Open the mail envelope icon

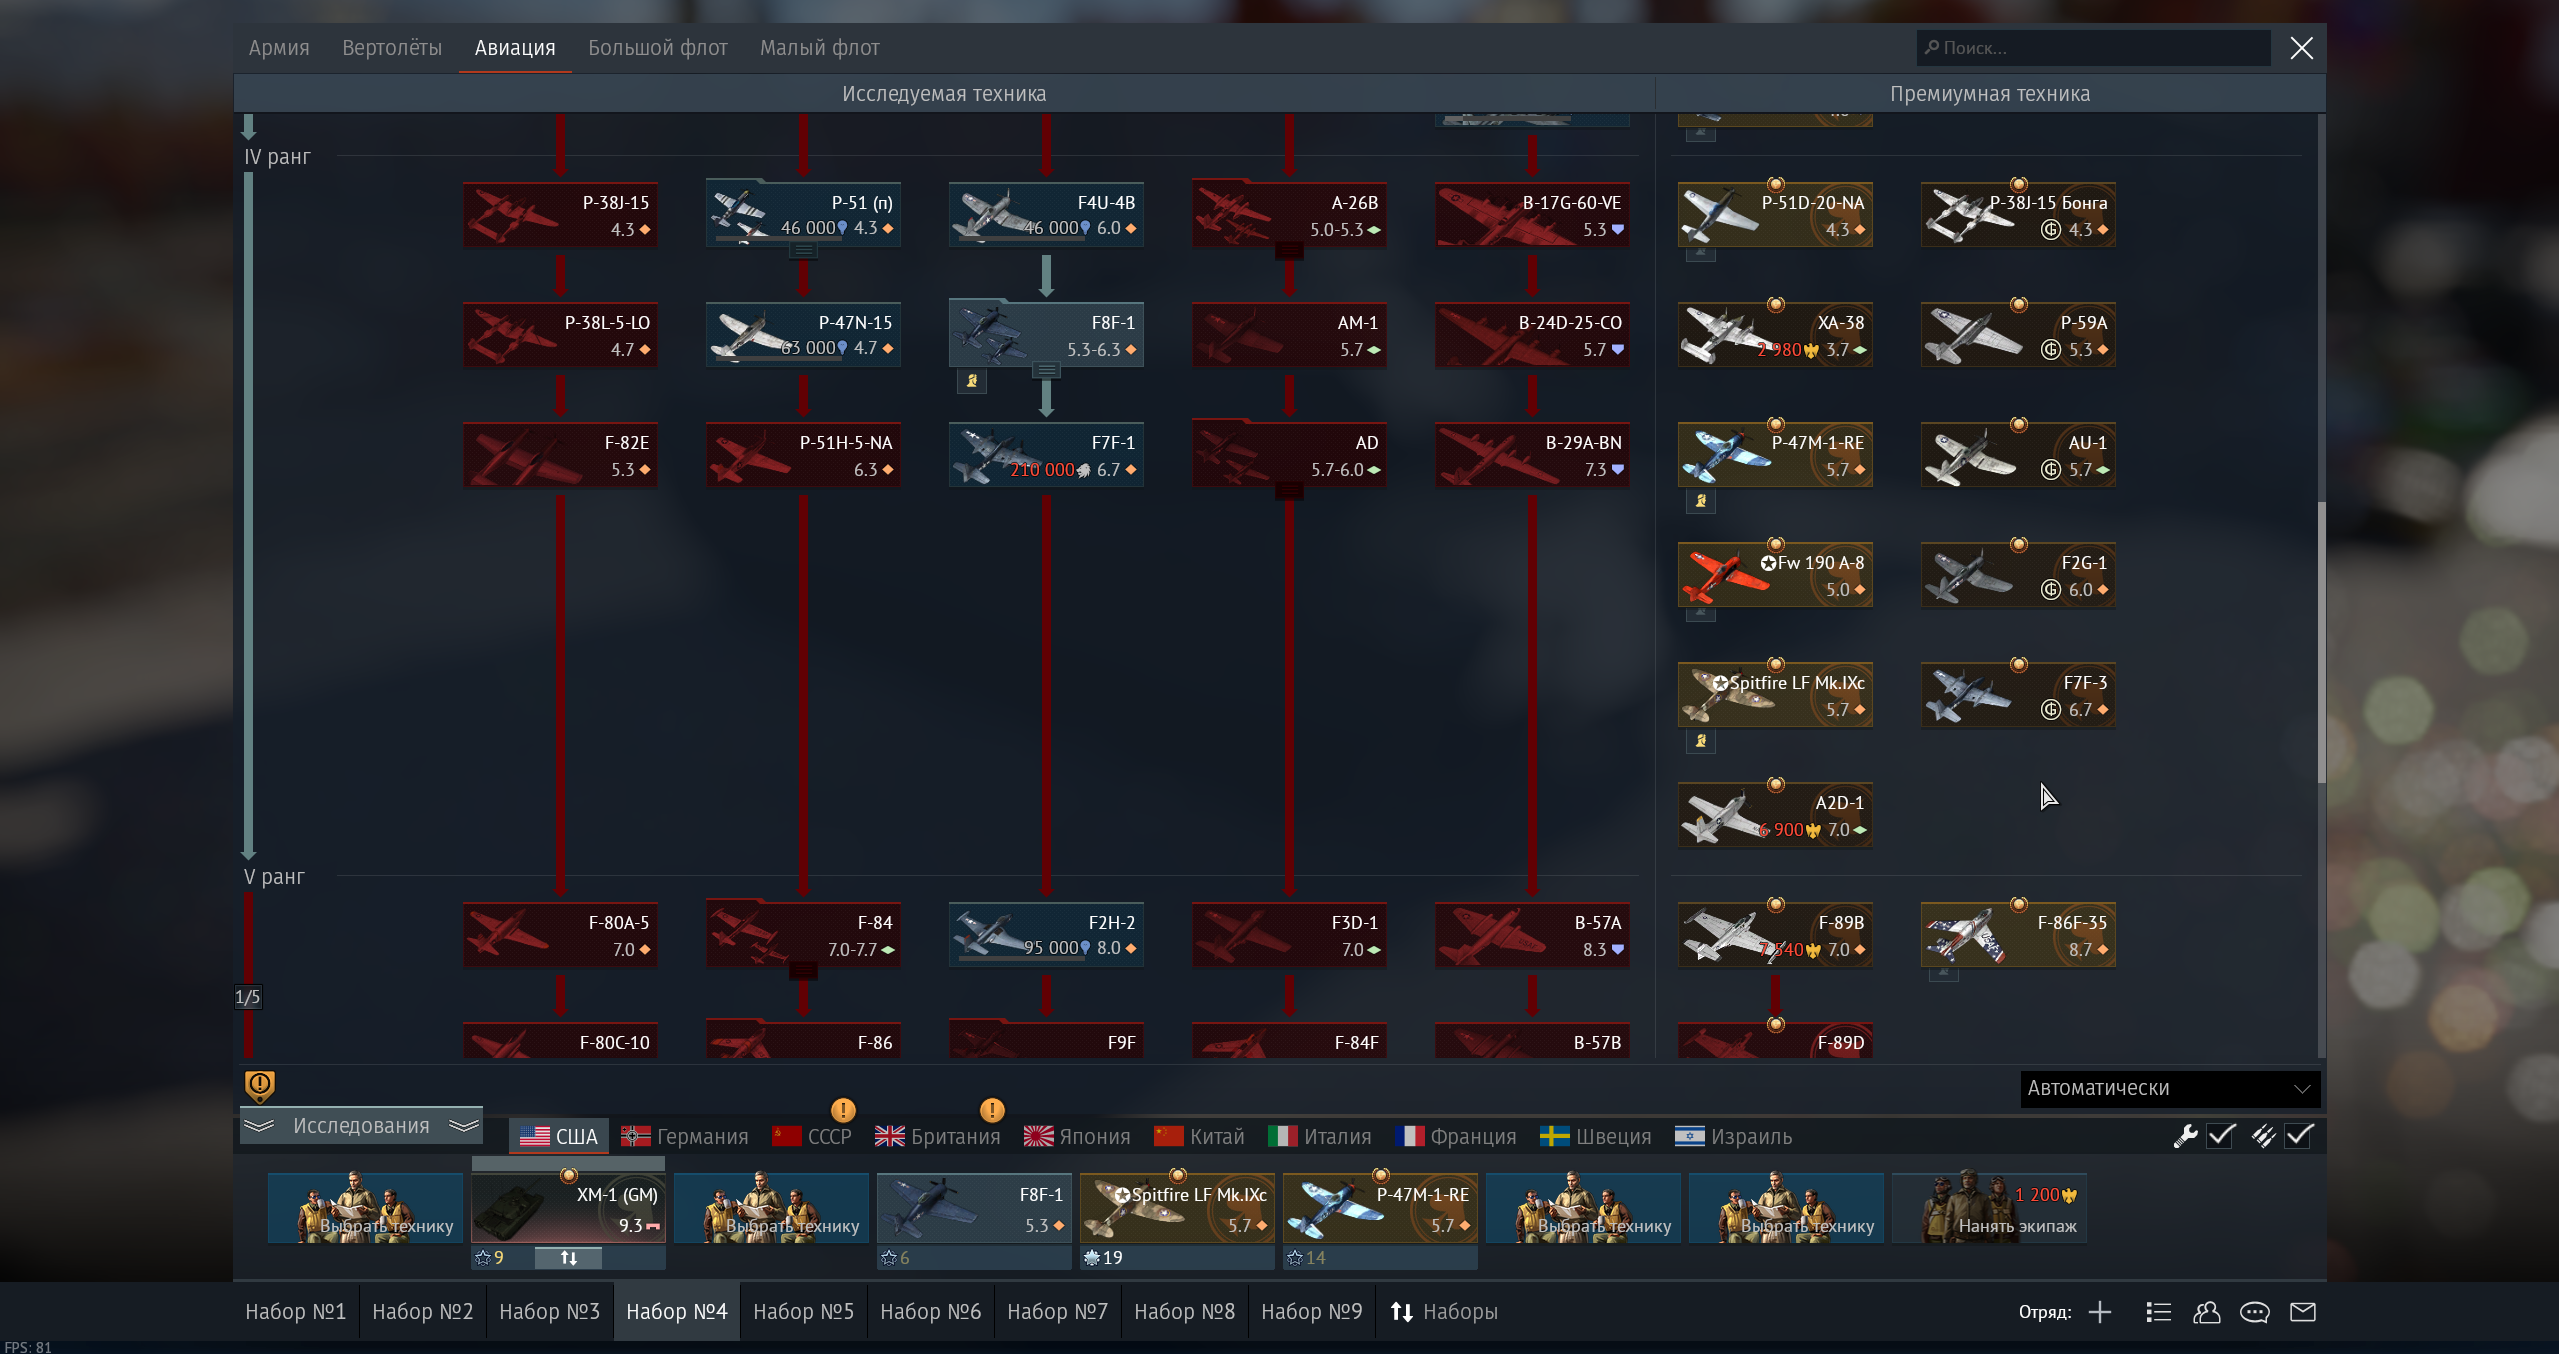click(x=2303, y=1312)
